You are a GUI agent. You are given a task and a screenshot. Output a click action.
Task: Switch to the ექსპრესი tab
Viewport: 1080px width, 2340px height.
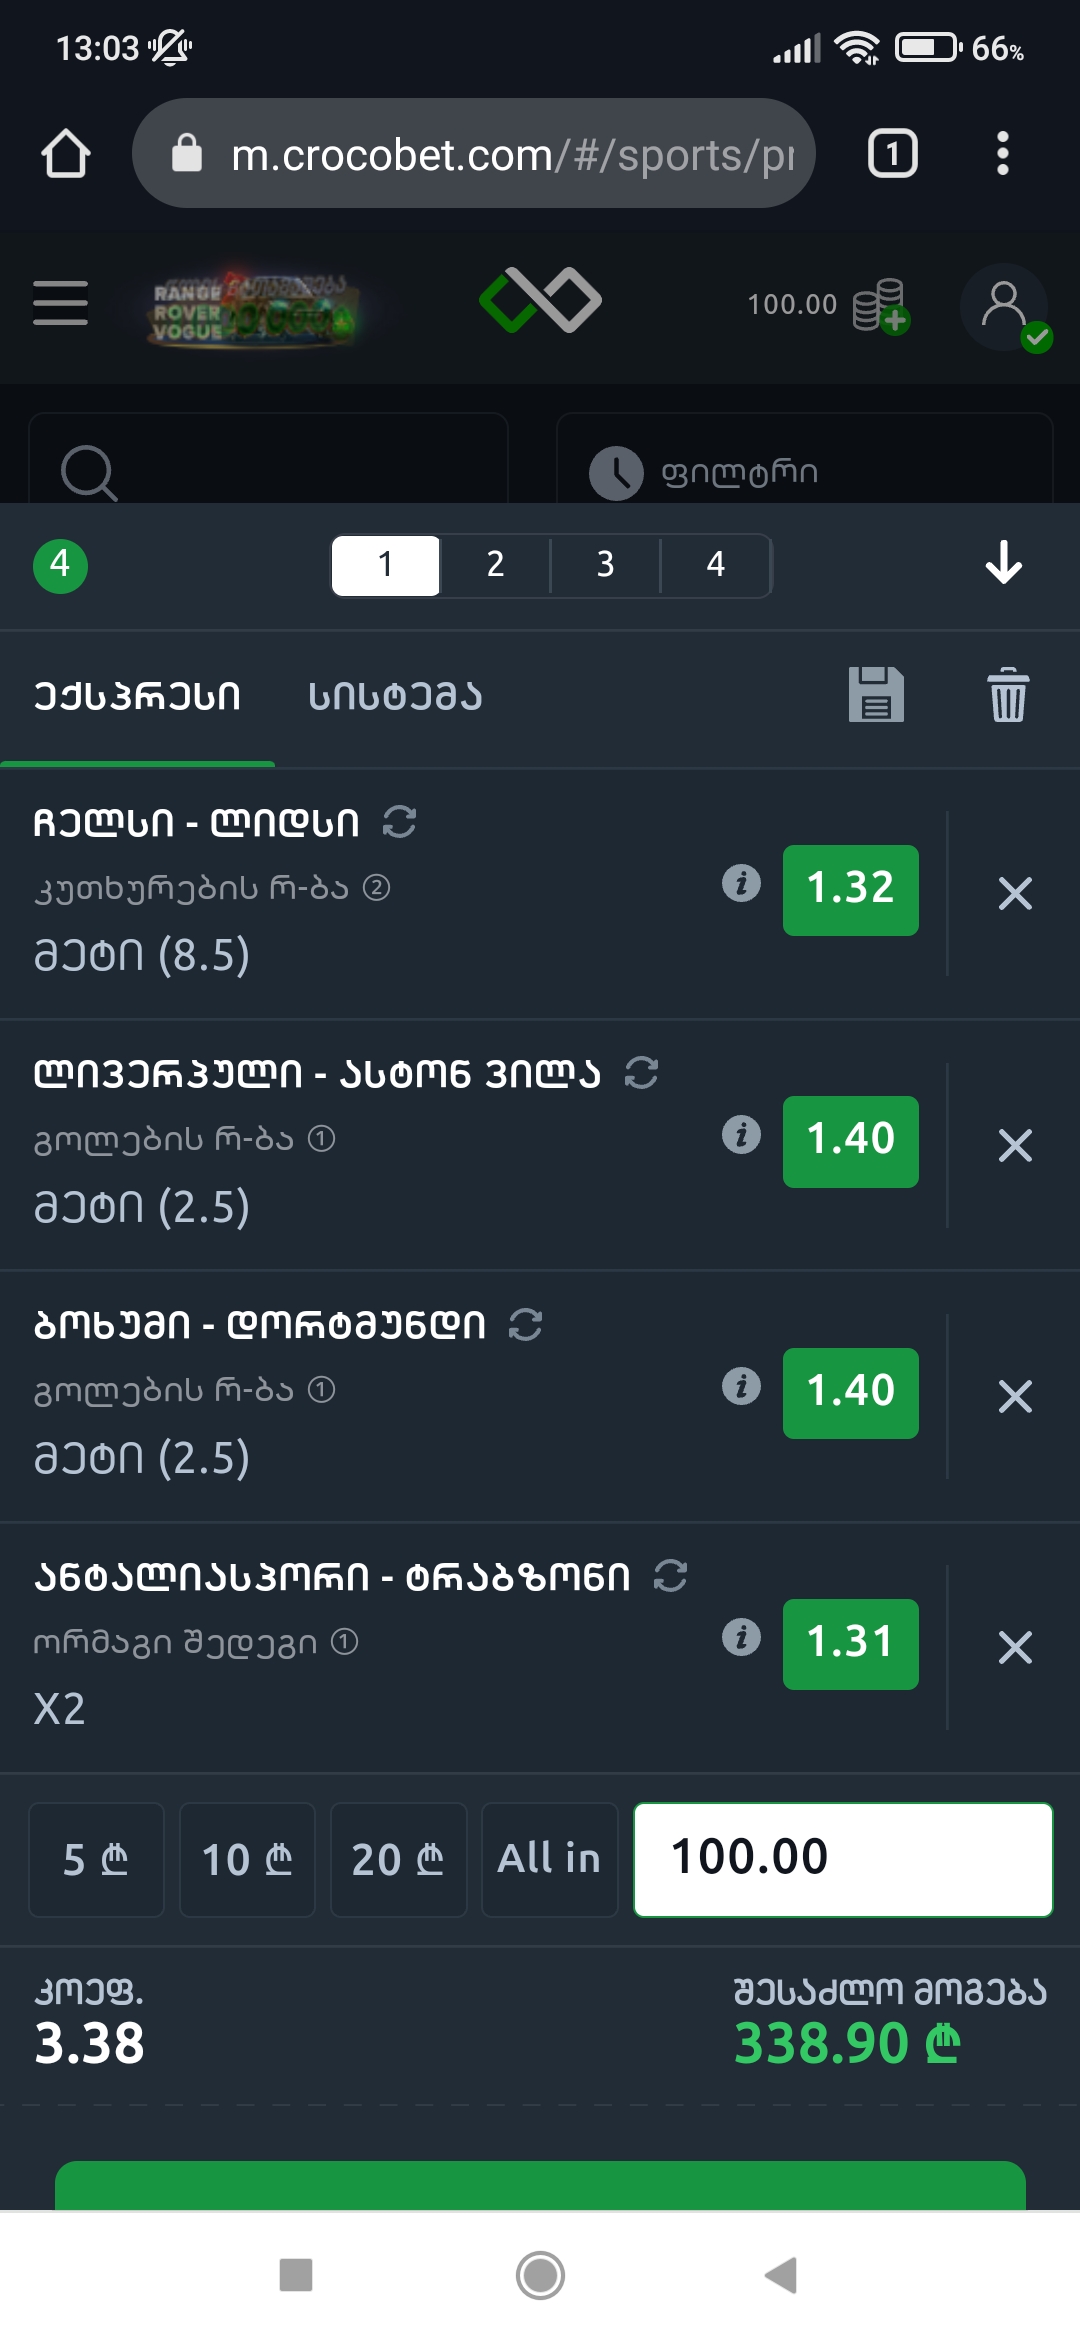[x=137, y=697]
